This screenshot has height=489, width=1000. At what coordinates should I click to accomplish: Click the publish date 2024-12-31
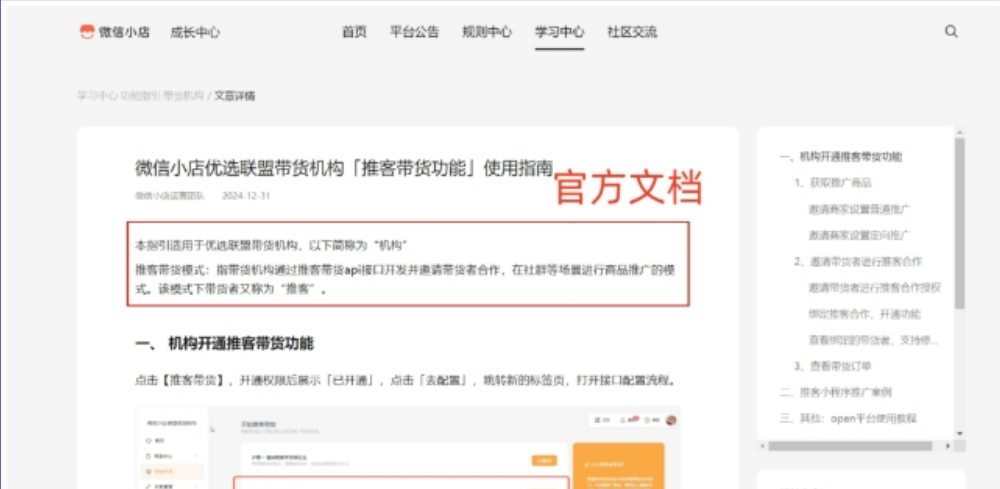[246, 196]
